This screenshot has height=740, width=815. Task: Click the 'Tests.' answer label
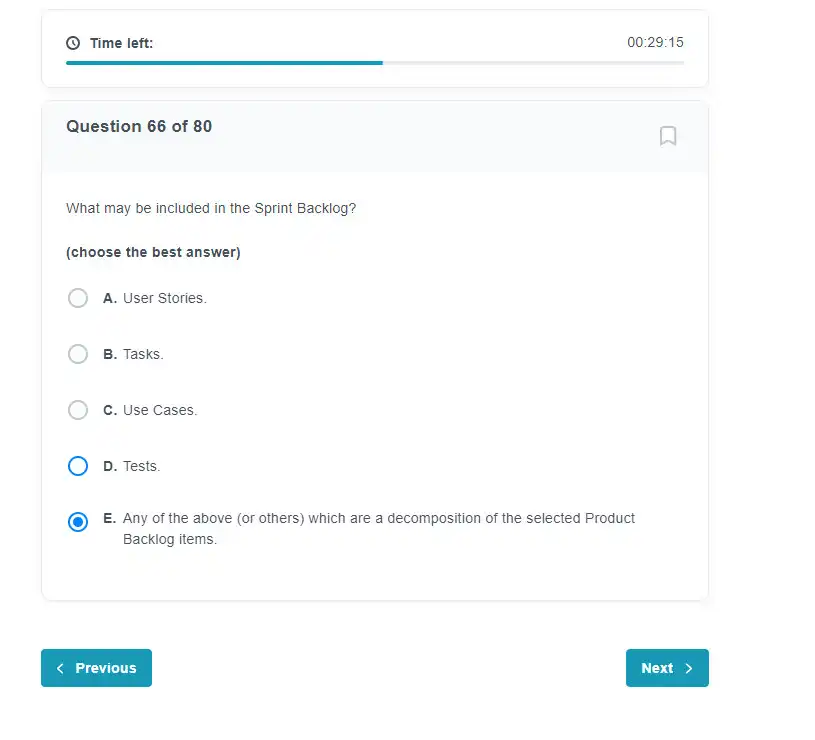pos(141,466)
